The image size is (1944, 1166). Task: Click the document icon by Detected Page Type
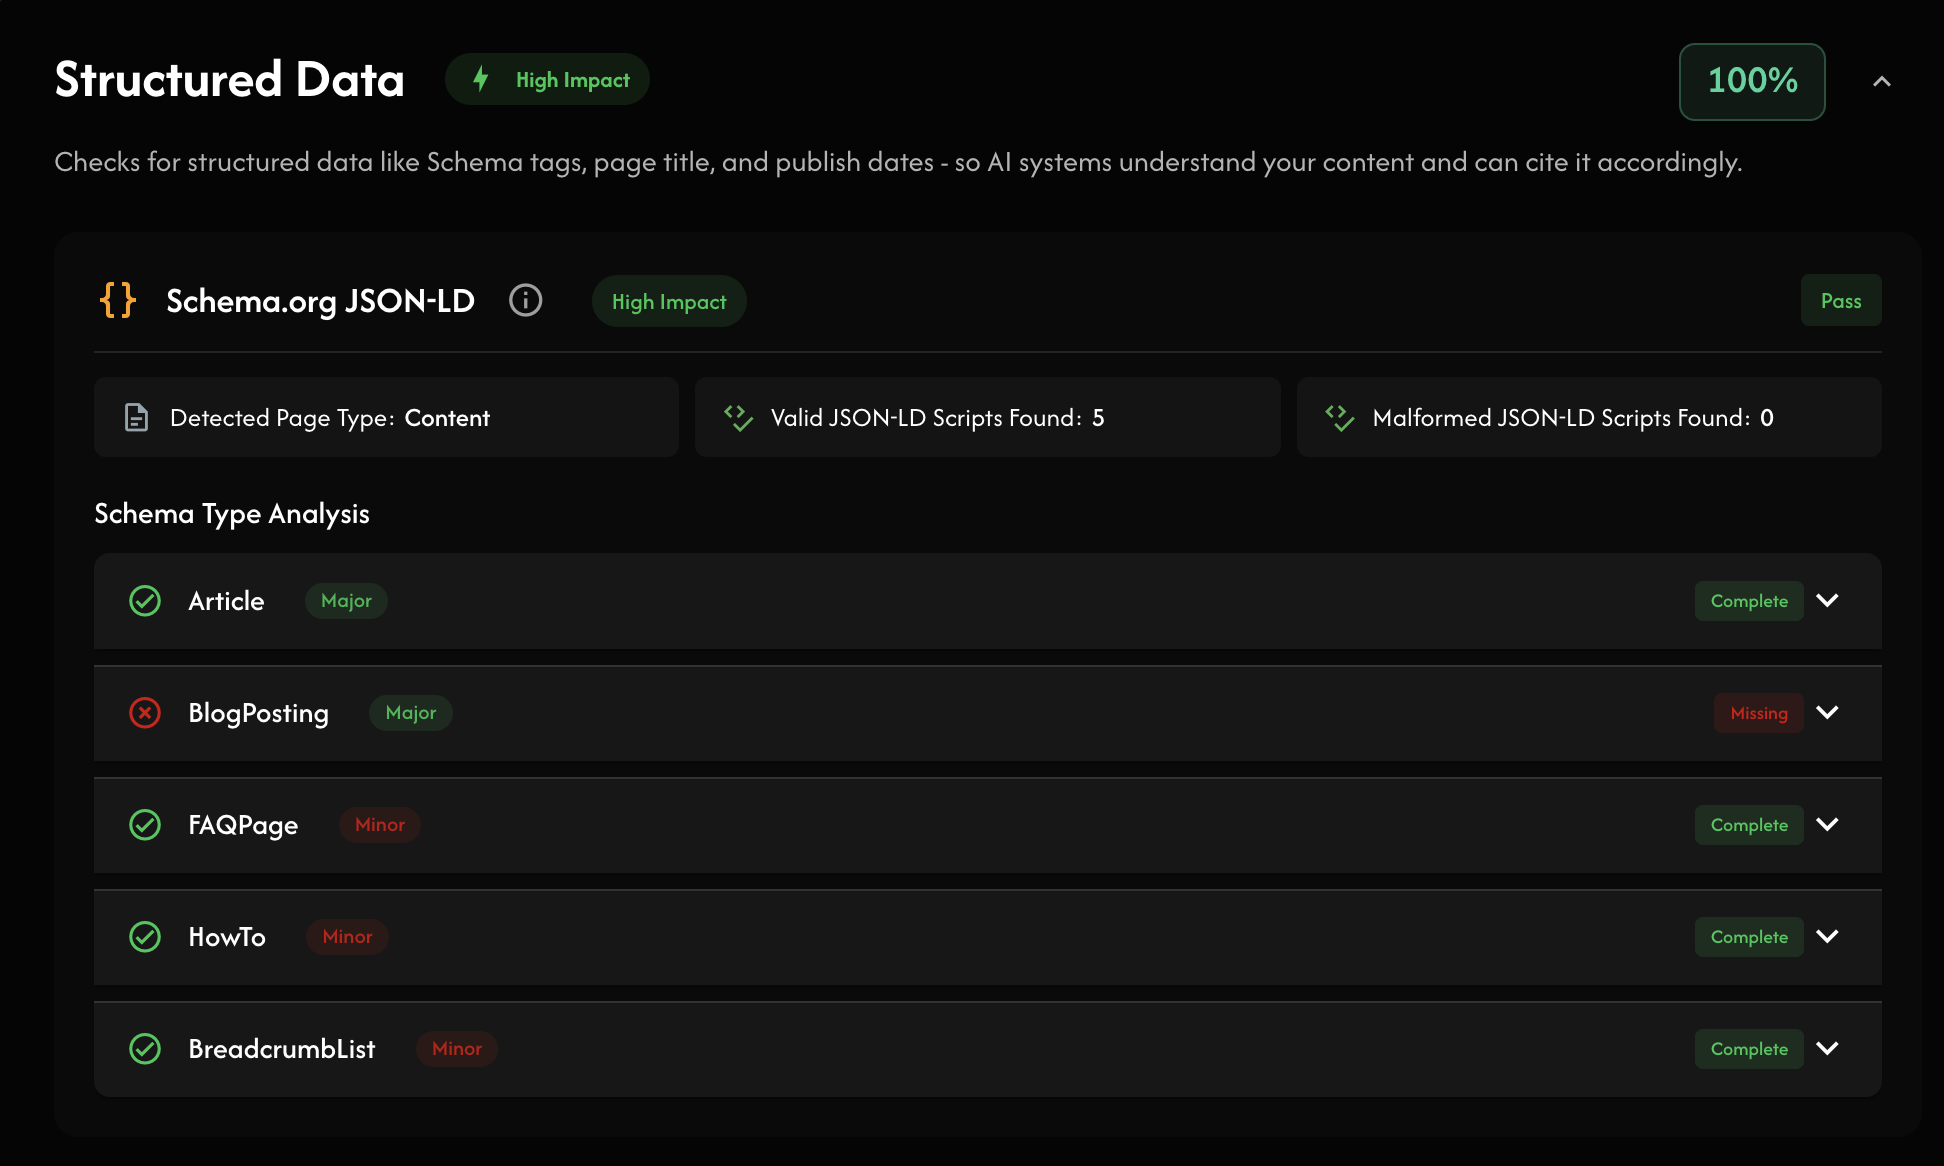click(136, 417)
